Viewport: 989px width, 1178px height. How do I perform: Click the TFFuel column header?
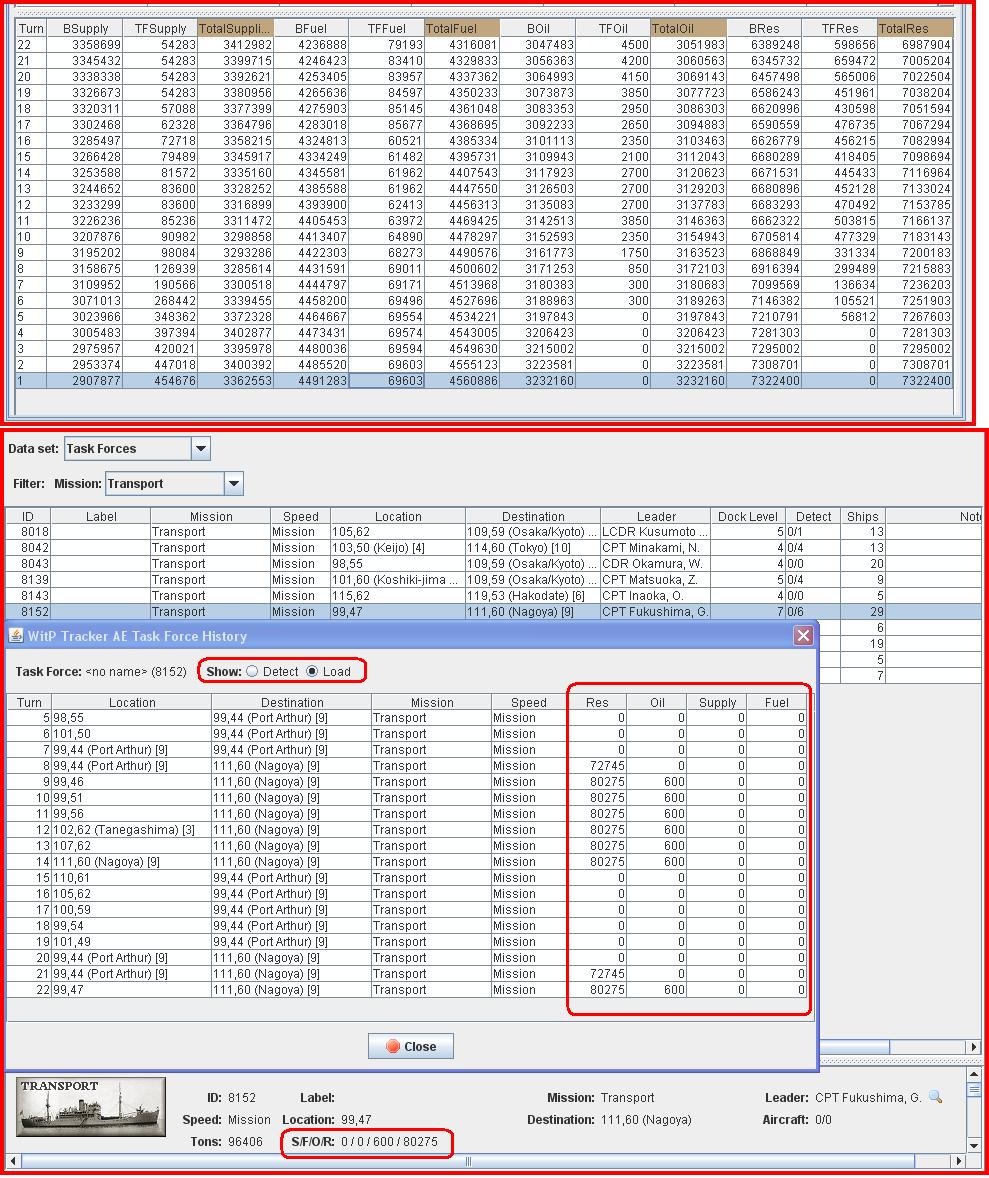coord(386,29)
